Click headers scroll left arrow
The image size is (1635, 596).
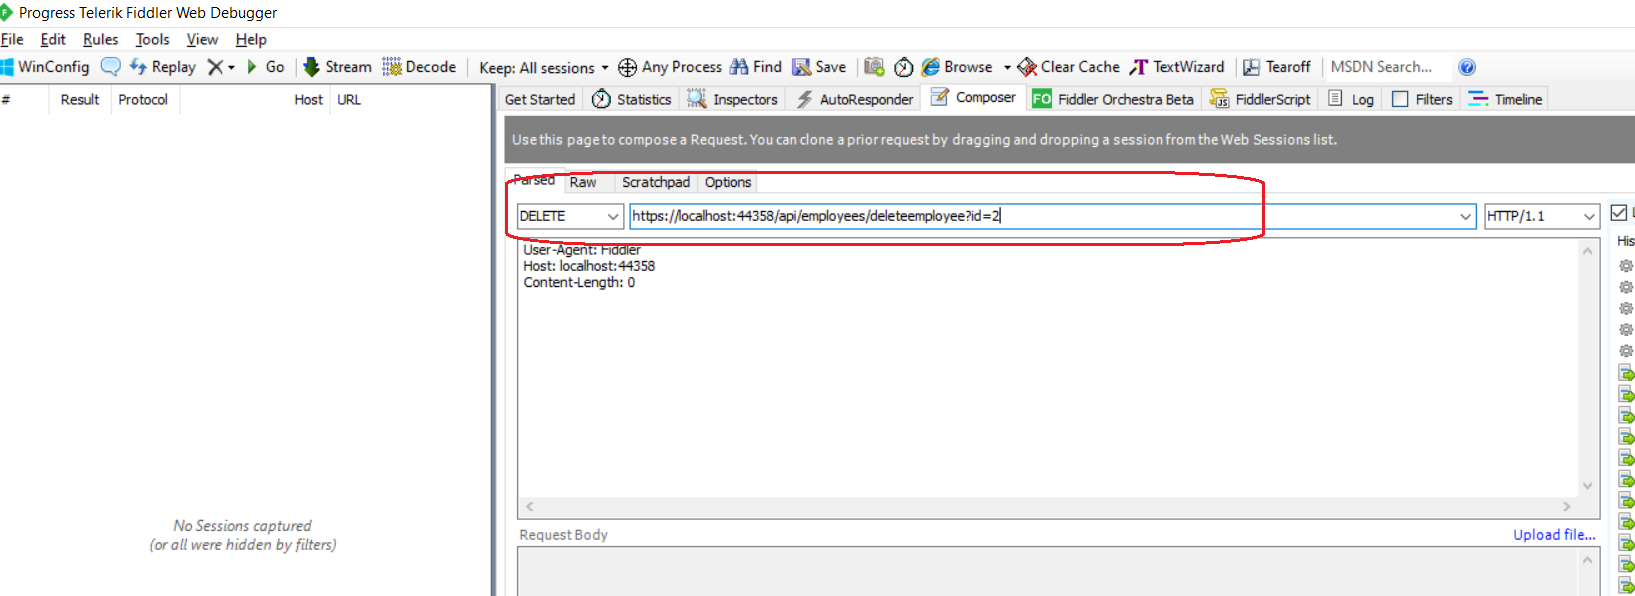(x=530, y=507)
